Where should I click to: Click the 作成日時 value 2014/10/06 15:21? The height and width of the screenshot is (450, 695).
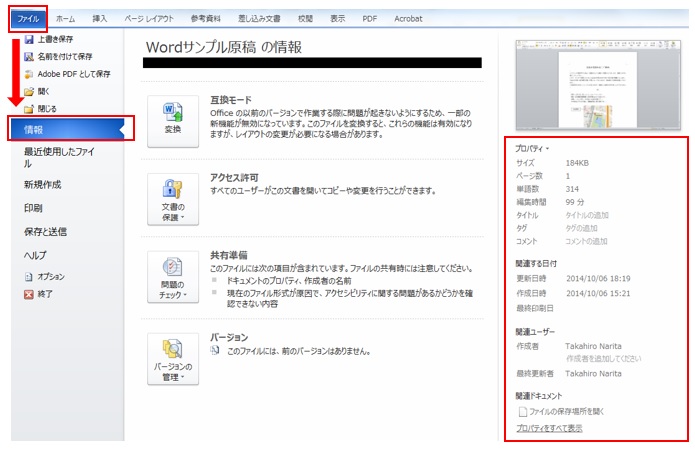[598, 293]
